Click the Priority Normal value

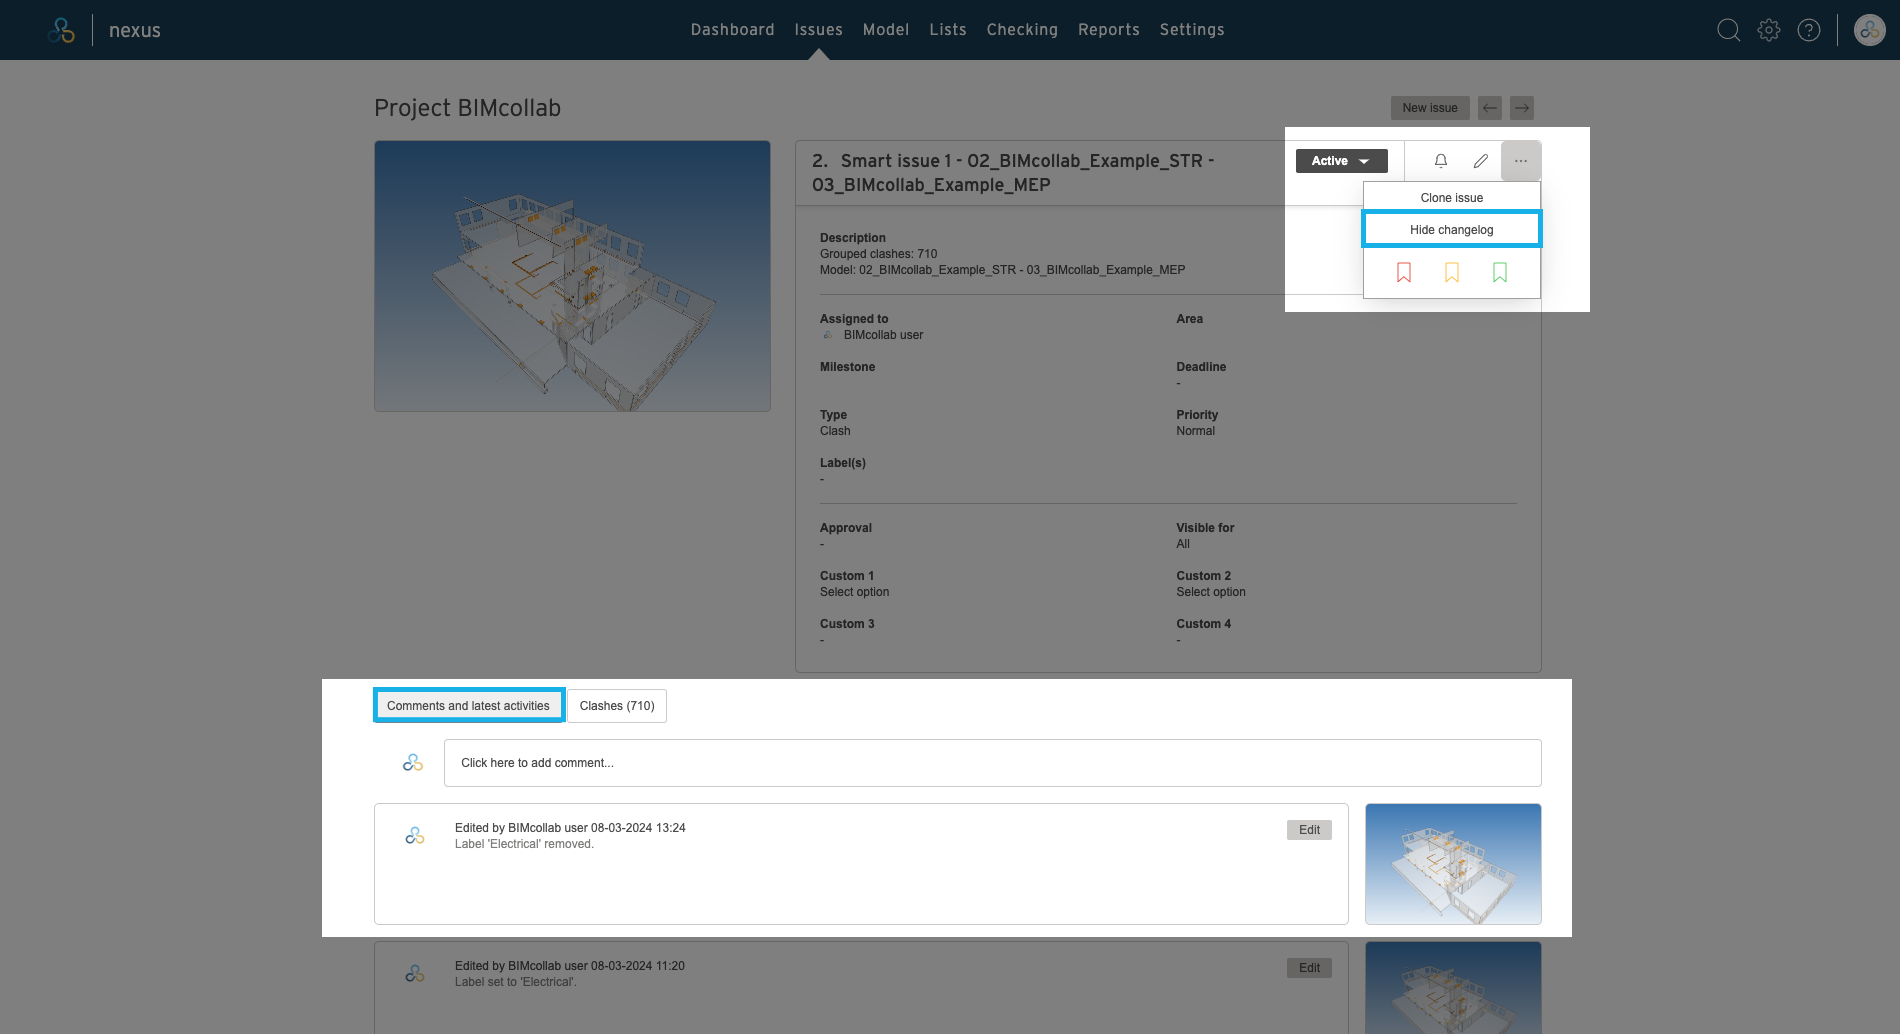(x=1195, y=431)
